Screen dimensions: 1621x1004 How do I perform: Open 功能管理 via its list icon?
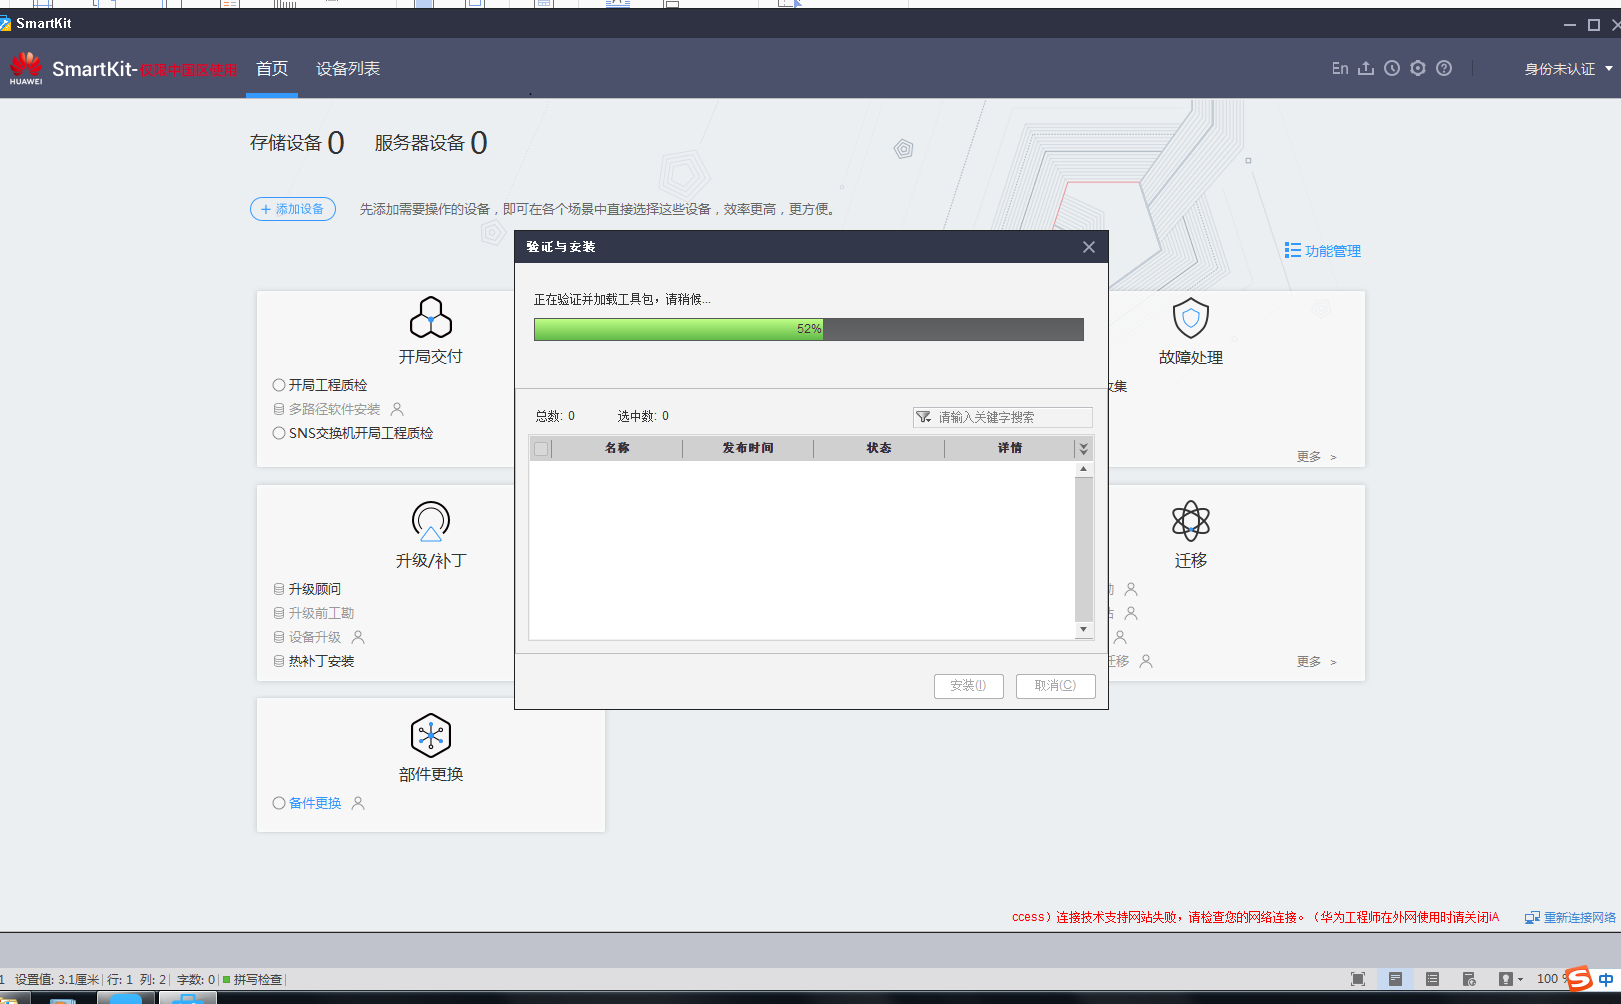tap(1291, 251)
